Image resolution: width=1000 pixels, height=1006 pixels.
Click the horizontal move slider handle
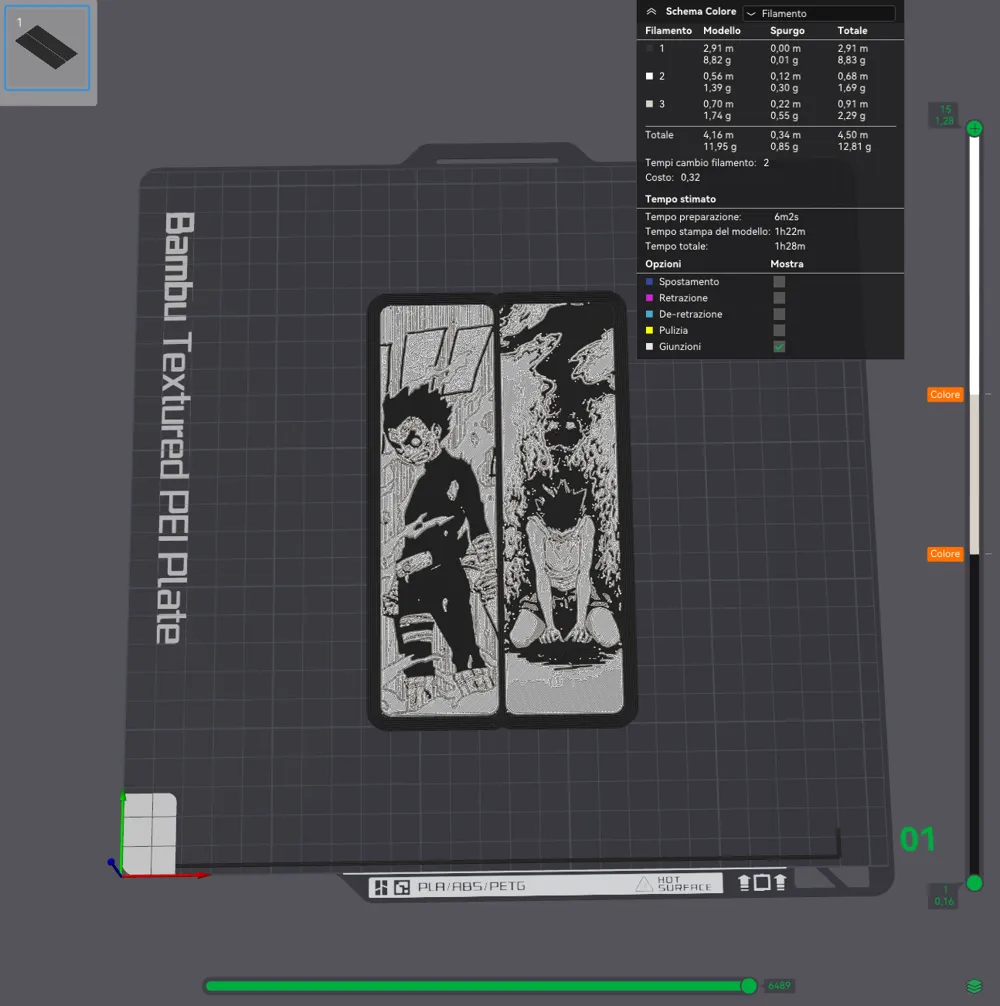pyautogui.click(x=749, y=986)
